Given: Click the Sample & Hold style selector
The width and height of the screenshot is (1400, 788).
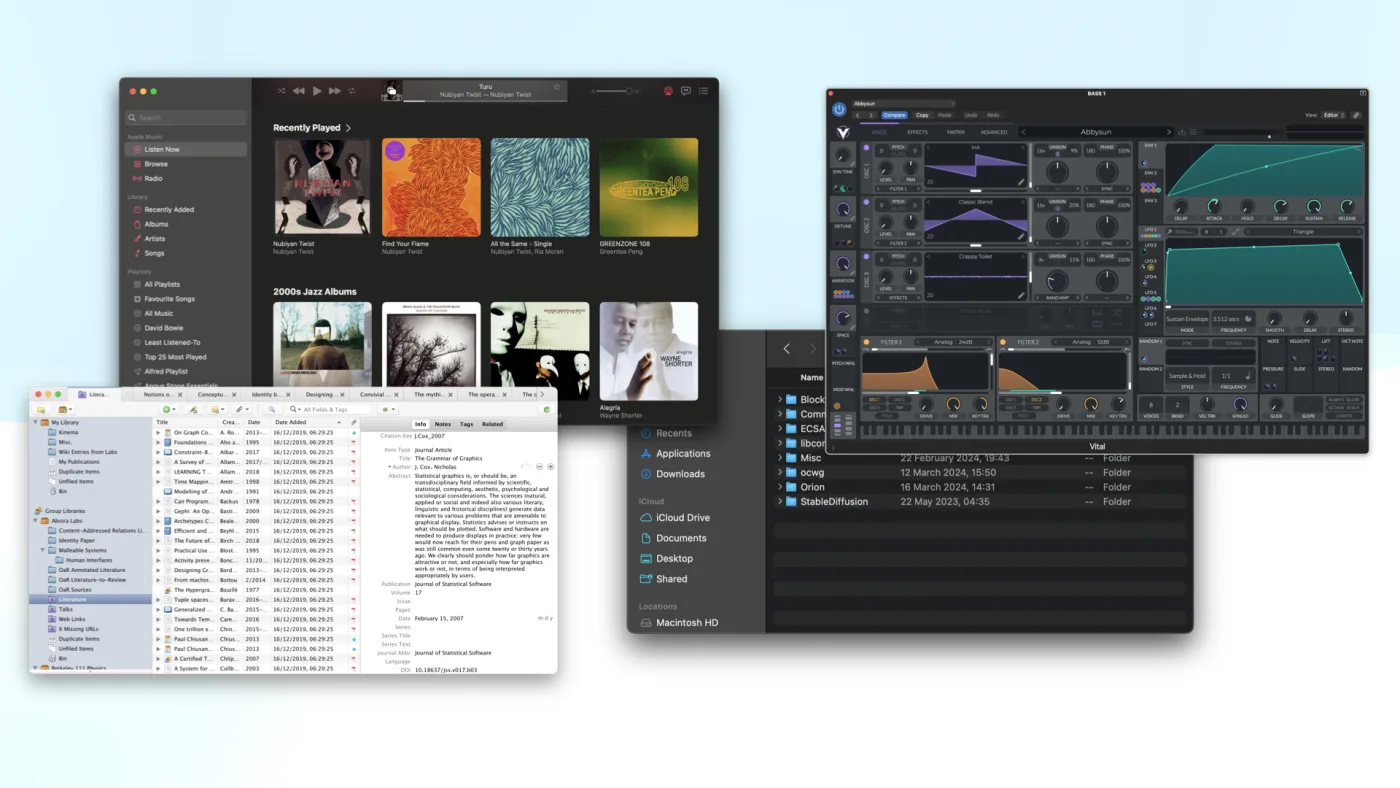Looking at the screenshot, I should coord(1187,376).
